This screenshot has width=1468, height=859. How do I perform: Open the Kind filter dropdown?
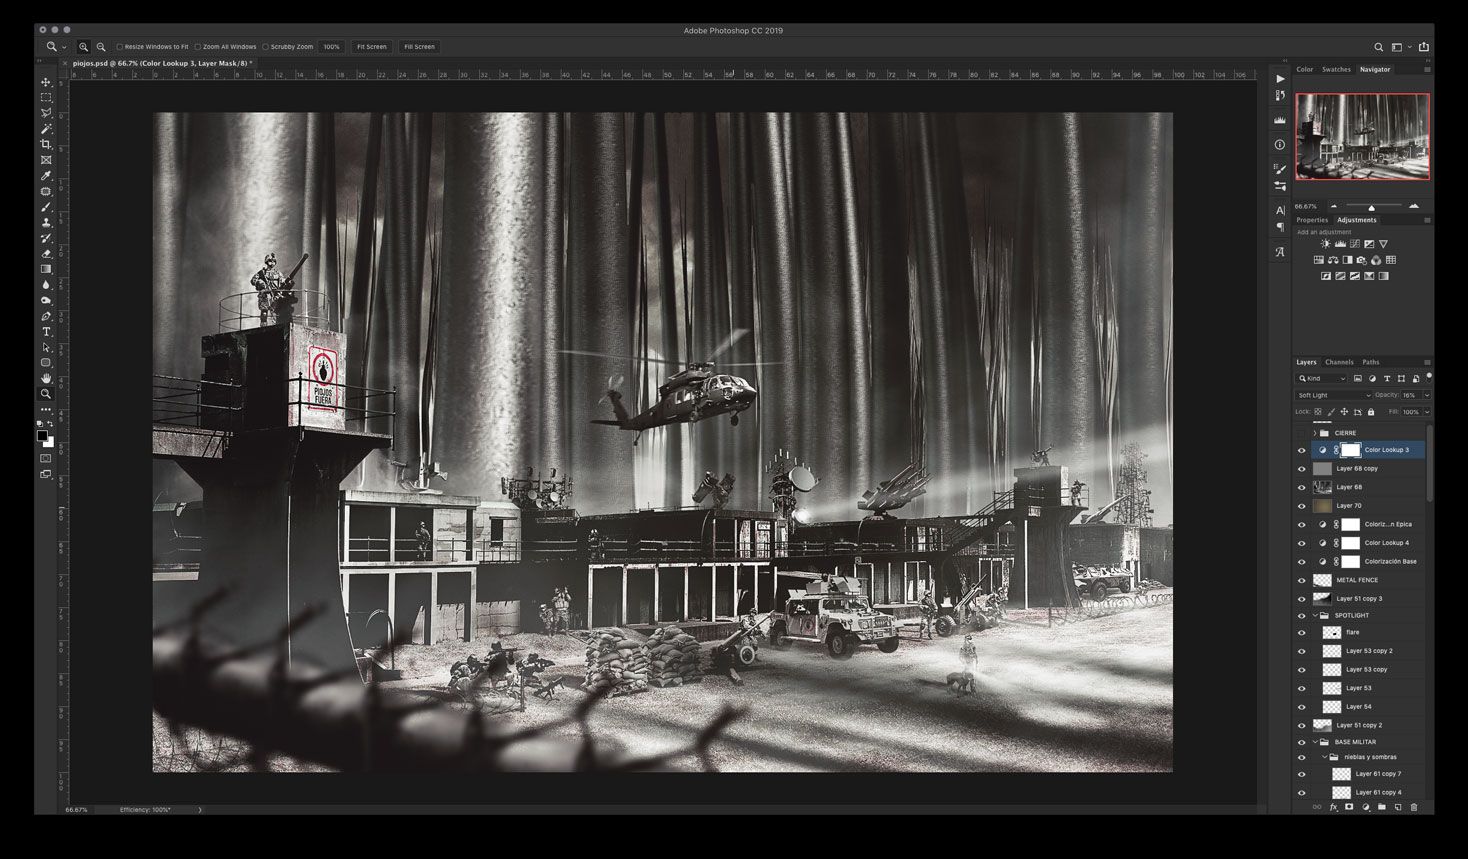click(1322, 379)
